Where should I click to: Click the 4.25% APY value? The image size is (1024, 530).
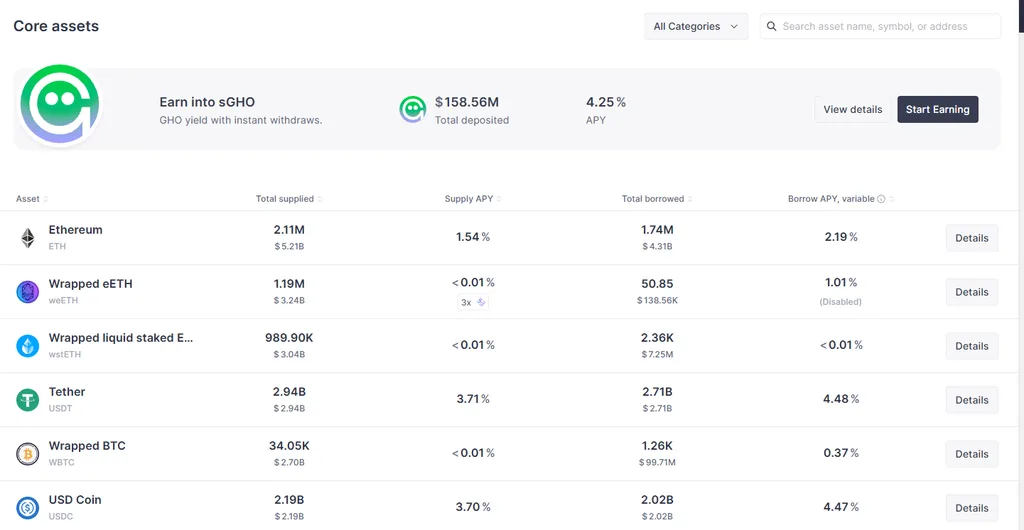click(605, 102)
